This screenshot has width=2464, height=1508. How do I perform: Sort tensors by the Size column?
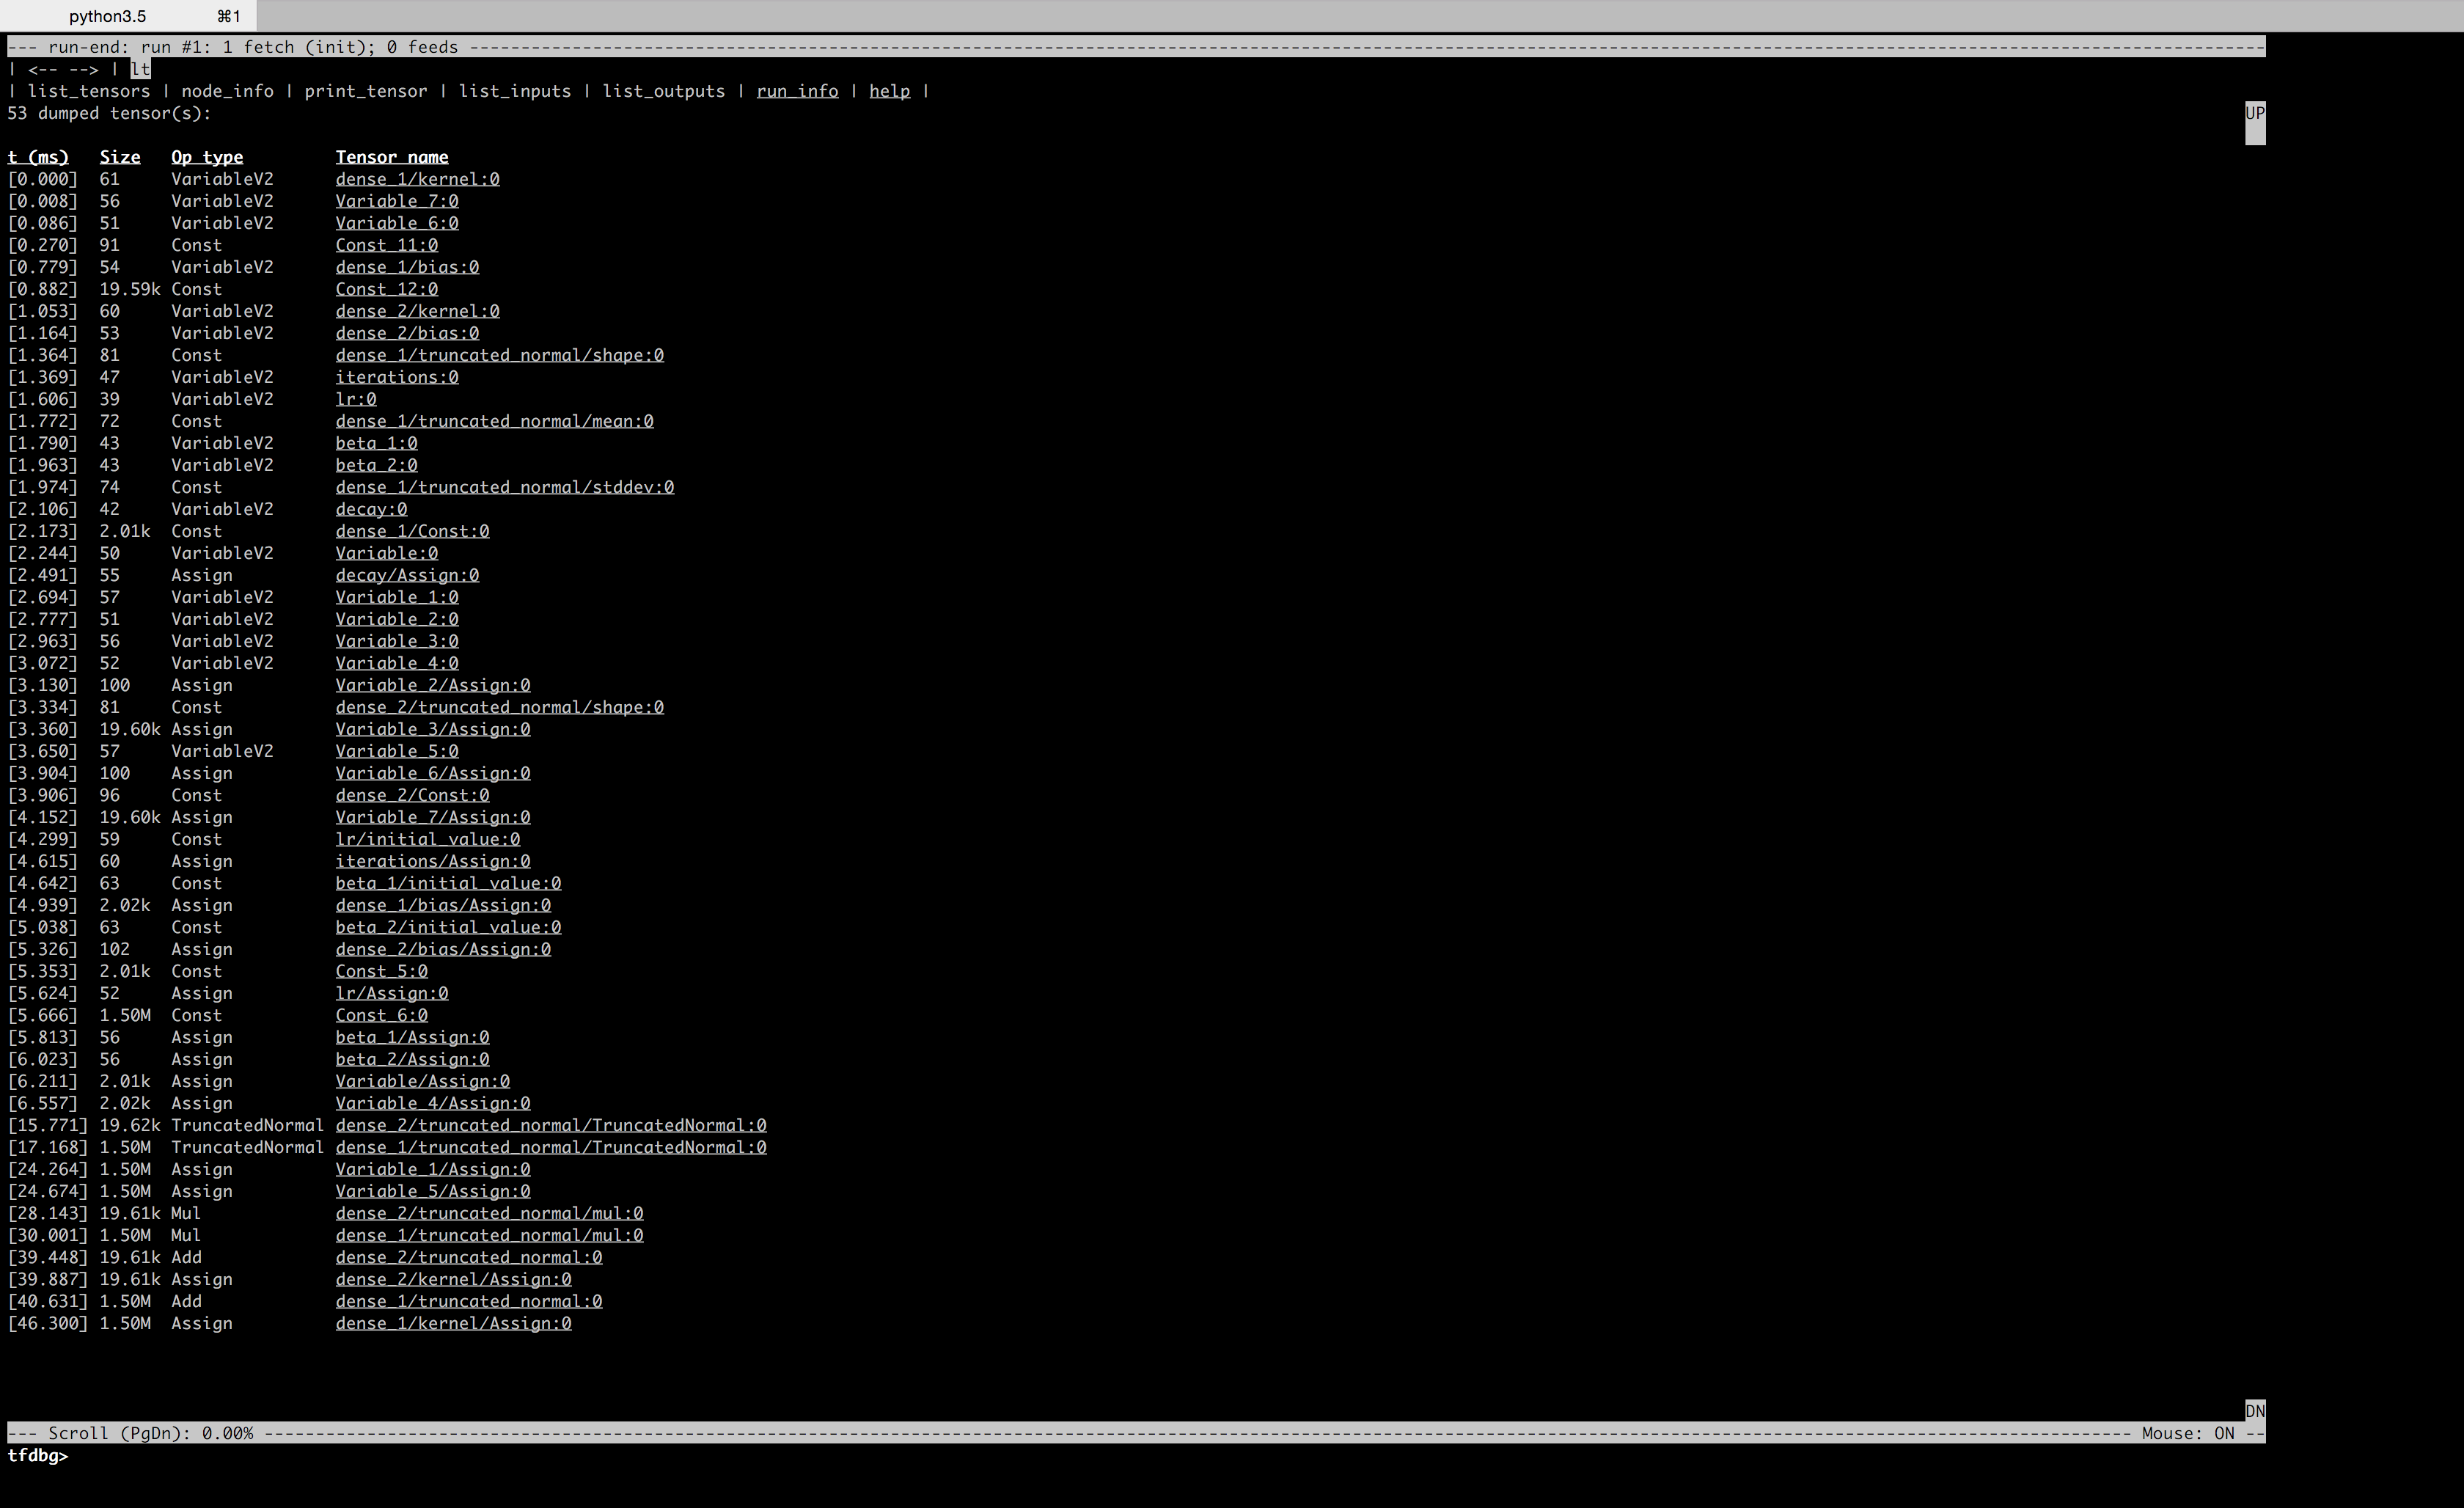click(x=119, y=156)
